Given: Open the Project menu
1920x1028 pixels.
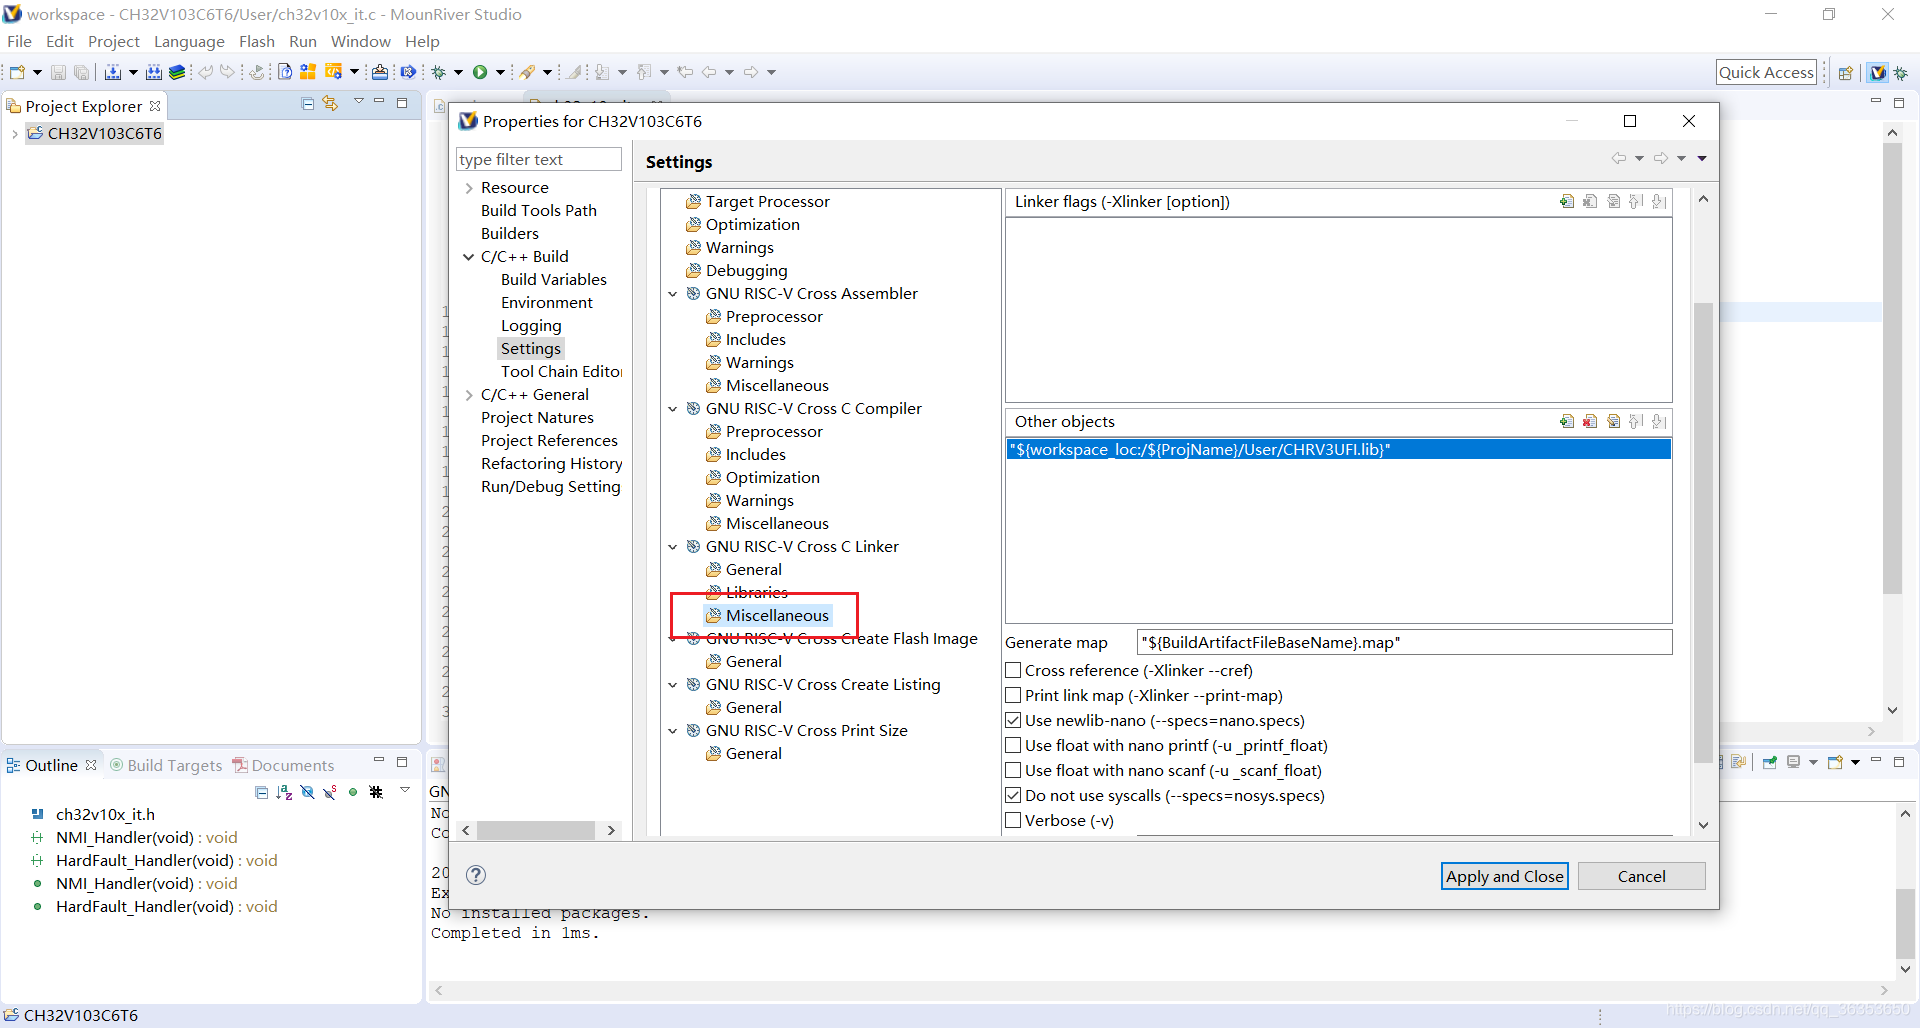Looking at the screenshot, I should click(x=114, y=41).
